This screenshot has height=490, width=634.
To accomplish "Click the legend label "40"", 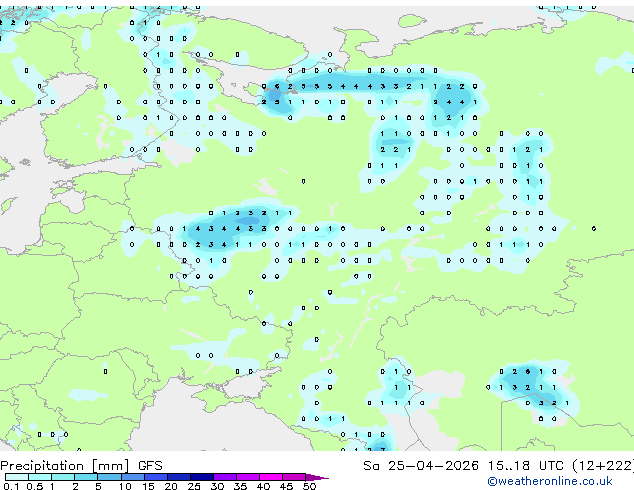I will (x=263, y=486).
